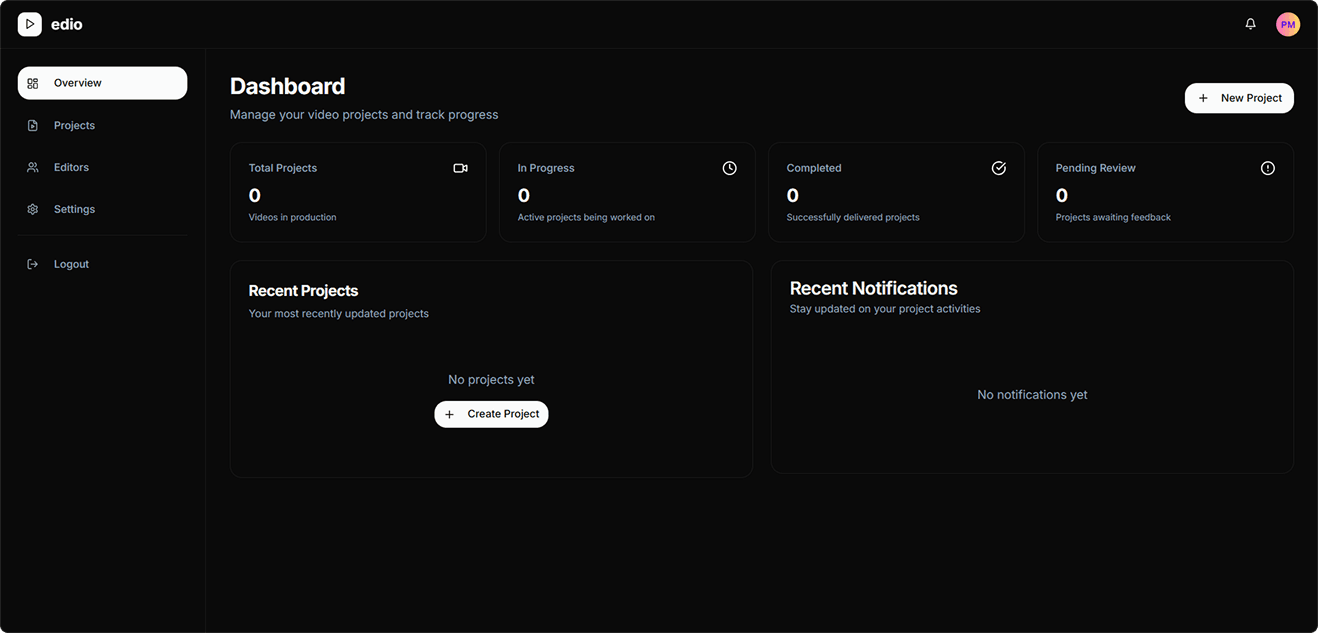Navigate to the Editors section
This screenshot has height=633, width=1318.
point(71,167)
